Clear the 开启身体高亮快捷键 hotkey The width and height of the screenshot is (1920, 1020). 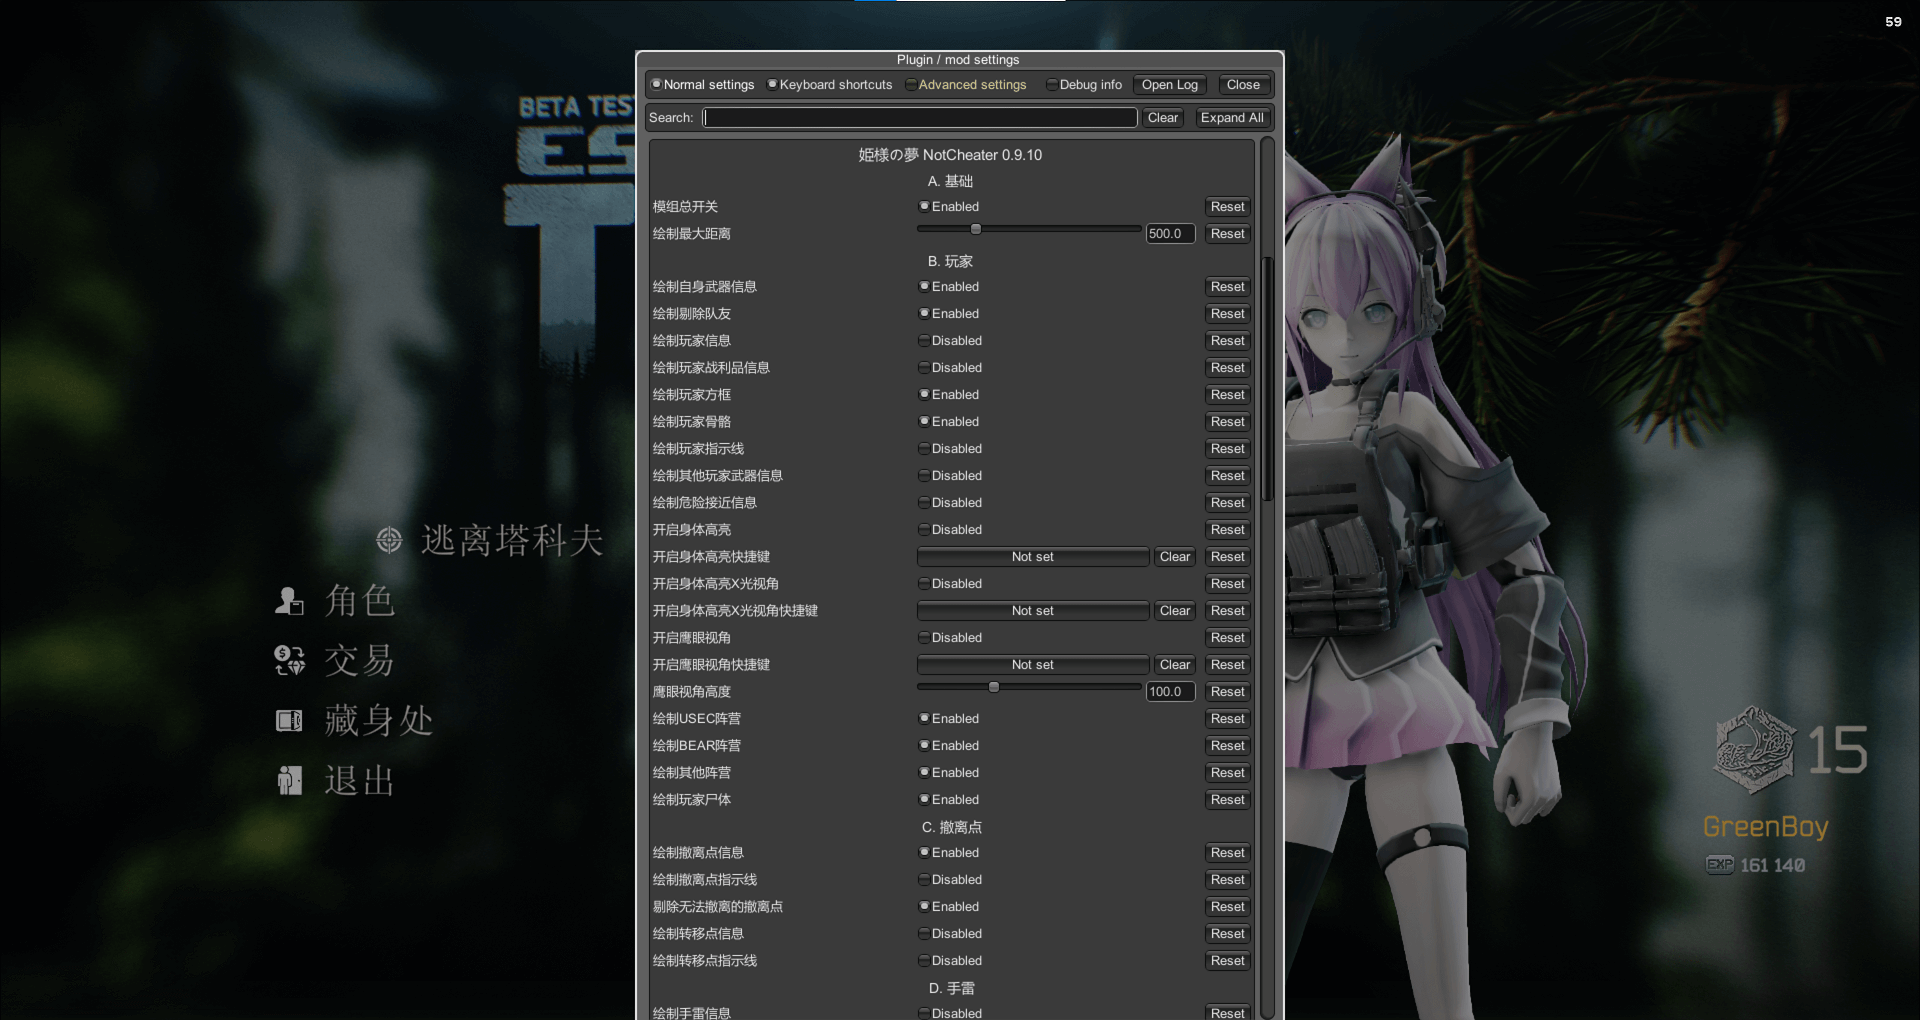(1175, 556)
